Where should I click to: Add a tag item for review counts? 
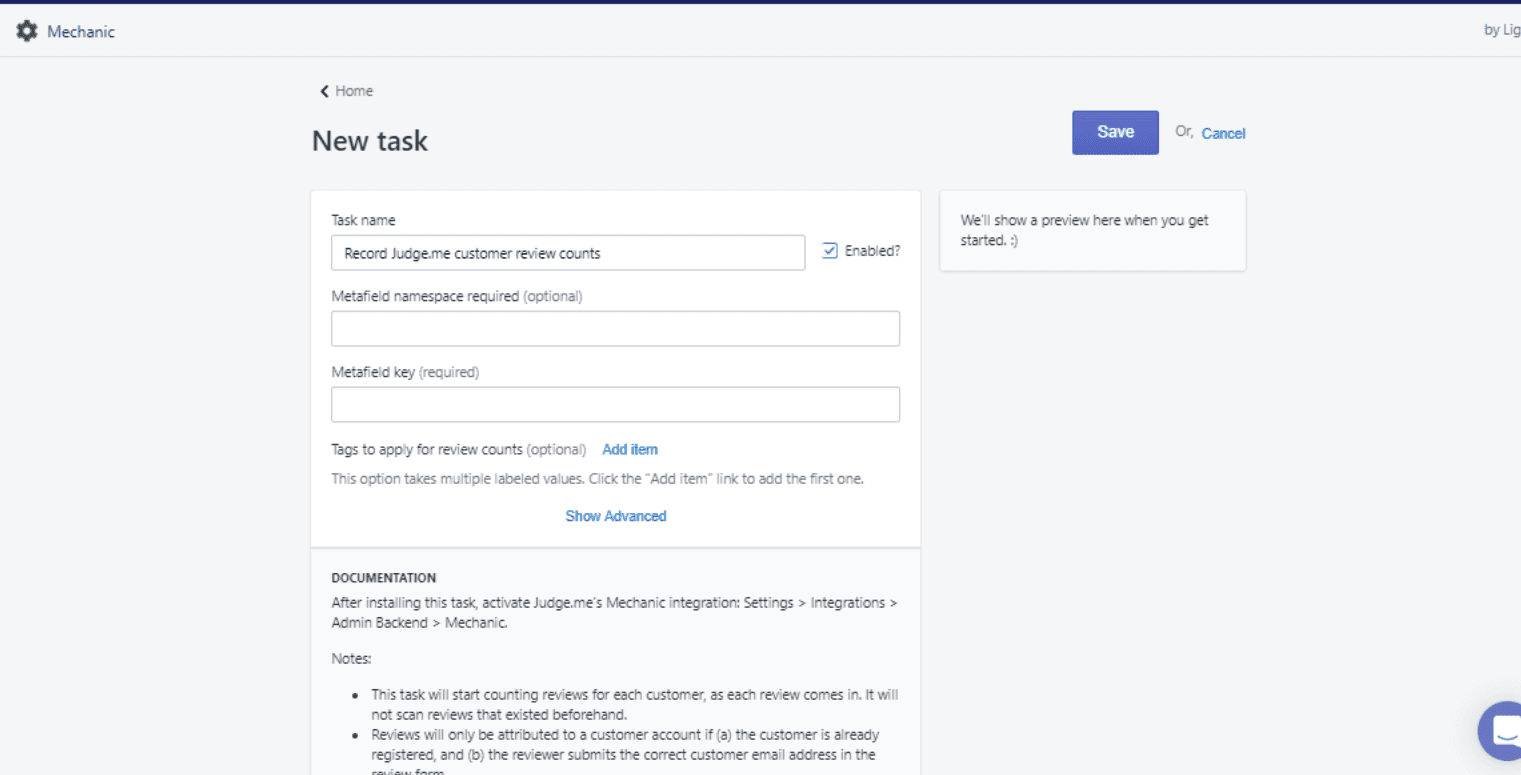[629, 449]
